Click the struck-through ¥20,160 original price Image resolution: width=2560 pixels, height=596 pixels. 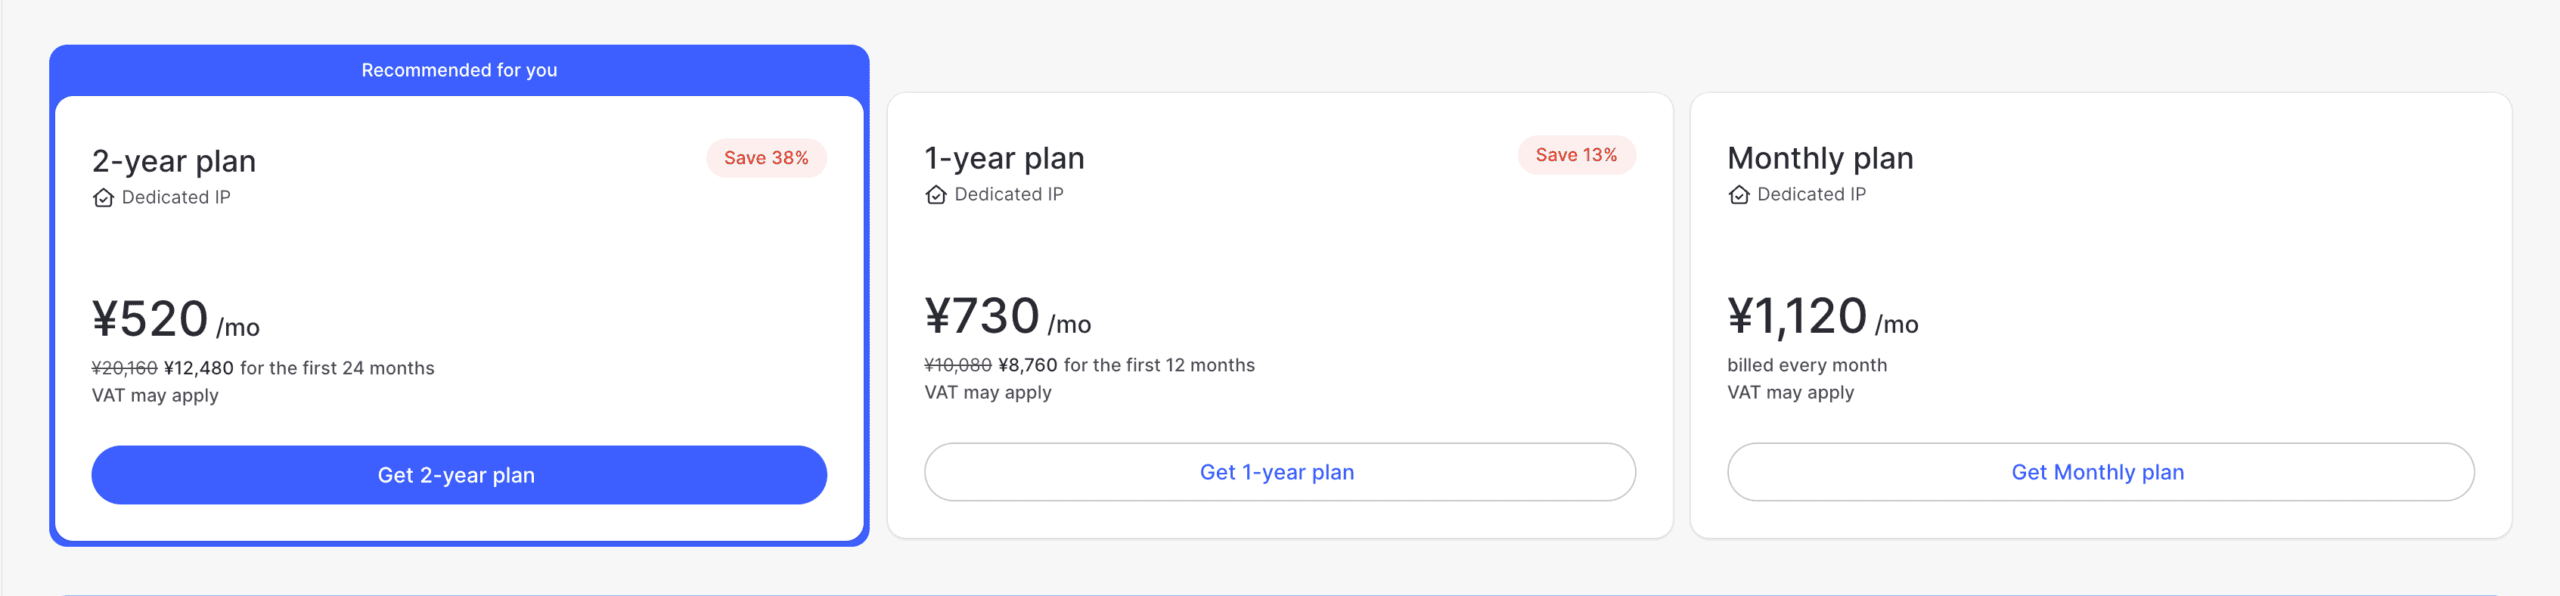pos(124,368)
